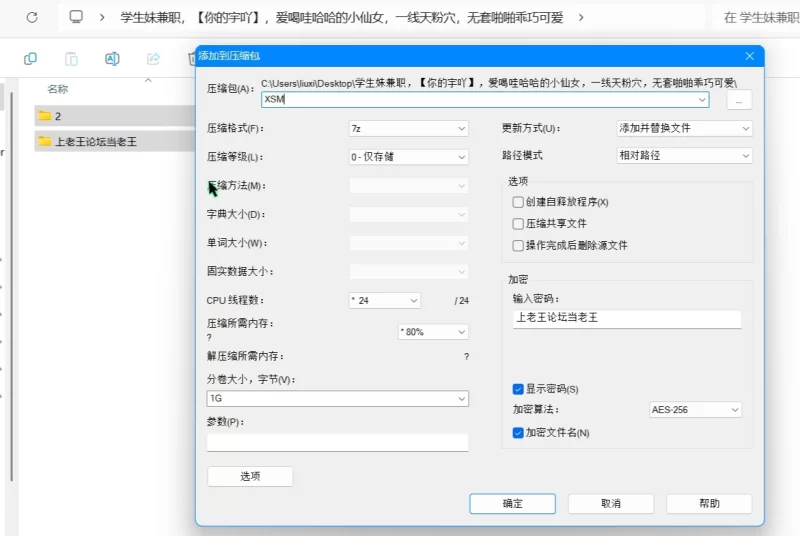Open the 压缩等级 dropdown showing 0 - 仅存储
Viewport: 800px width, 536px height.
coord(408,157)
